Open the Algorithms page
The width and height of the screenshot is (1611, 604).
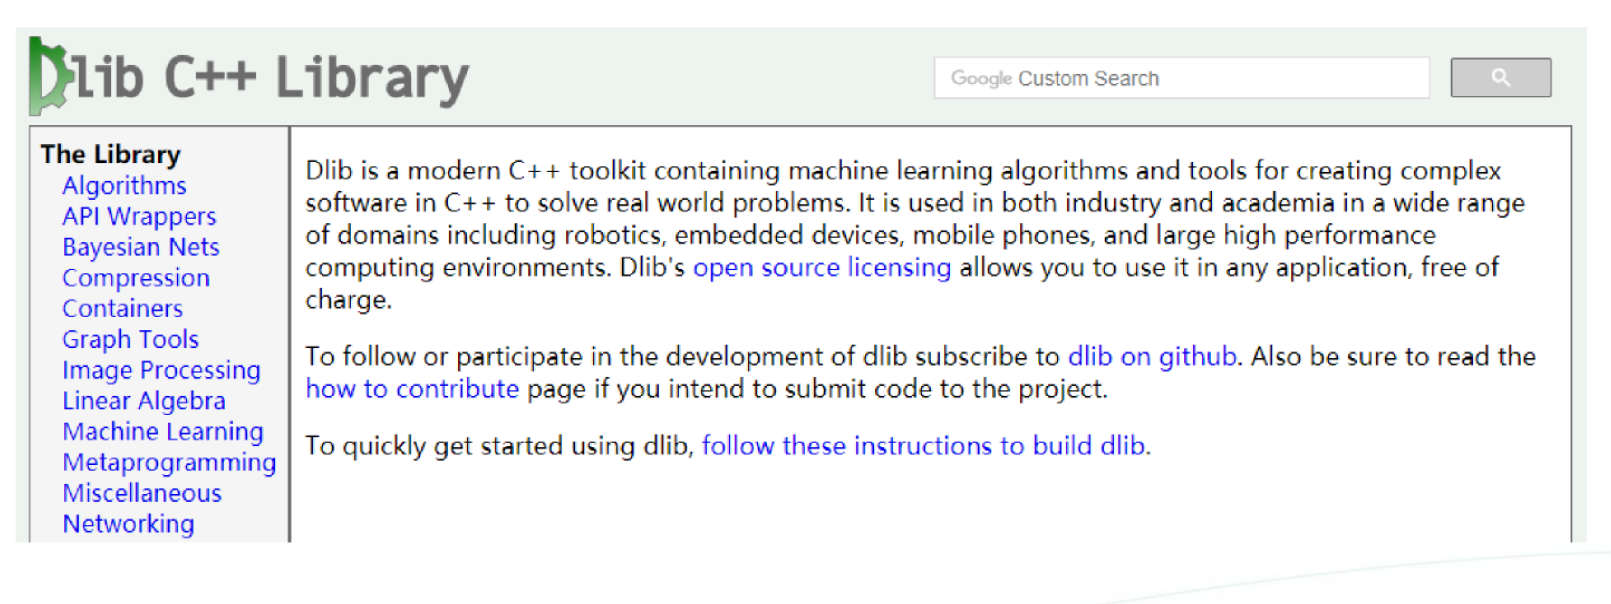point(124,186)
